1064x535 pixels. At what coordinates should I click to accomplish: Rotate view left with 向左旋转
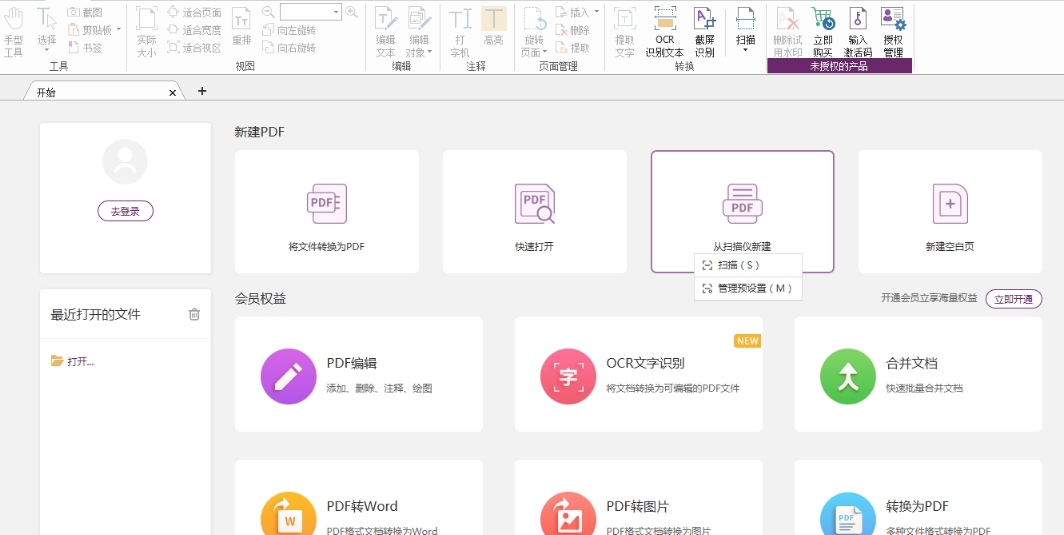click(289, 30)
